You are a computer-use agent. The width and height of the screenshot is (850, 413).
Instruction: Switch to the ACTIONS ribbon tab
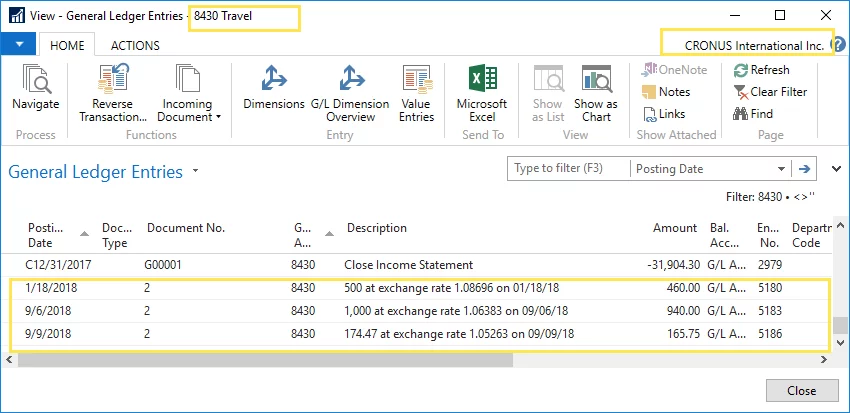pos(135,45)
